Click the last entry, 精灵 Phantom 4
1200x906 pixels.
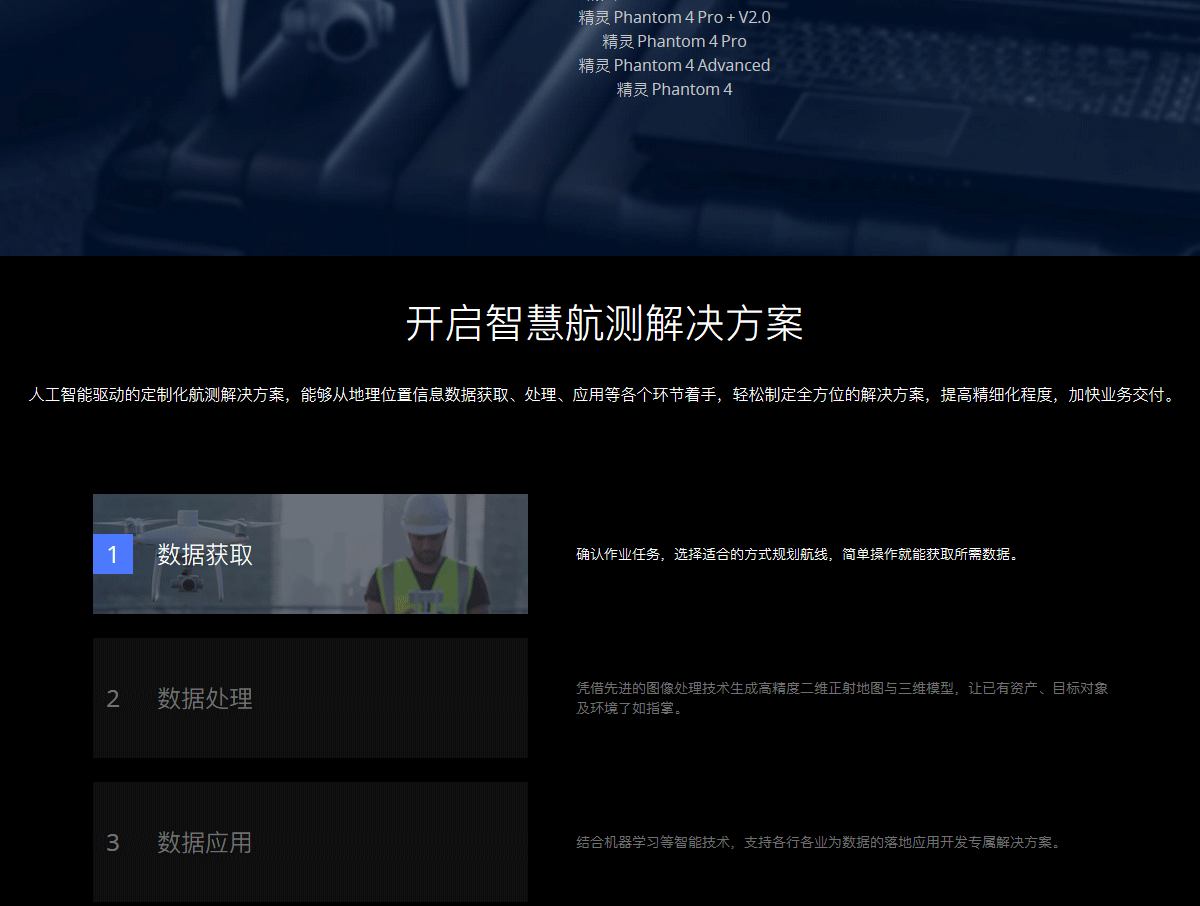coord(674,89)
